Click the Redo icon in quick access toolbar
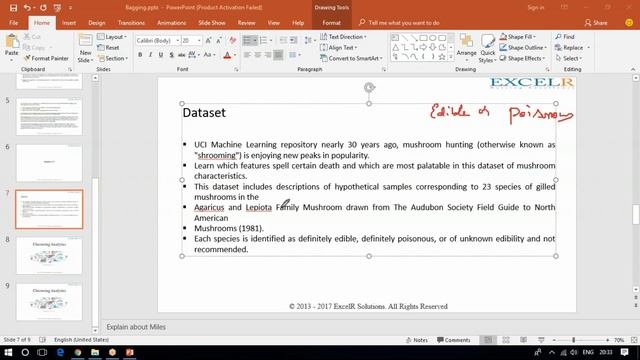The image size is (640, 360). tap(43, 8)
